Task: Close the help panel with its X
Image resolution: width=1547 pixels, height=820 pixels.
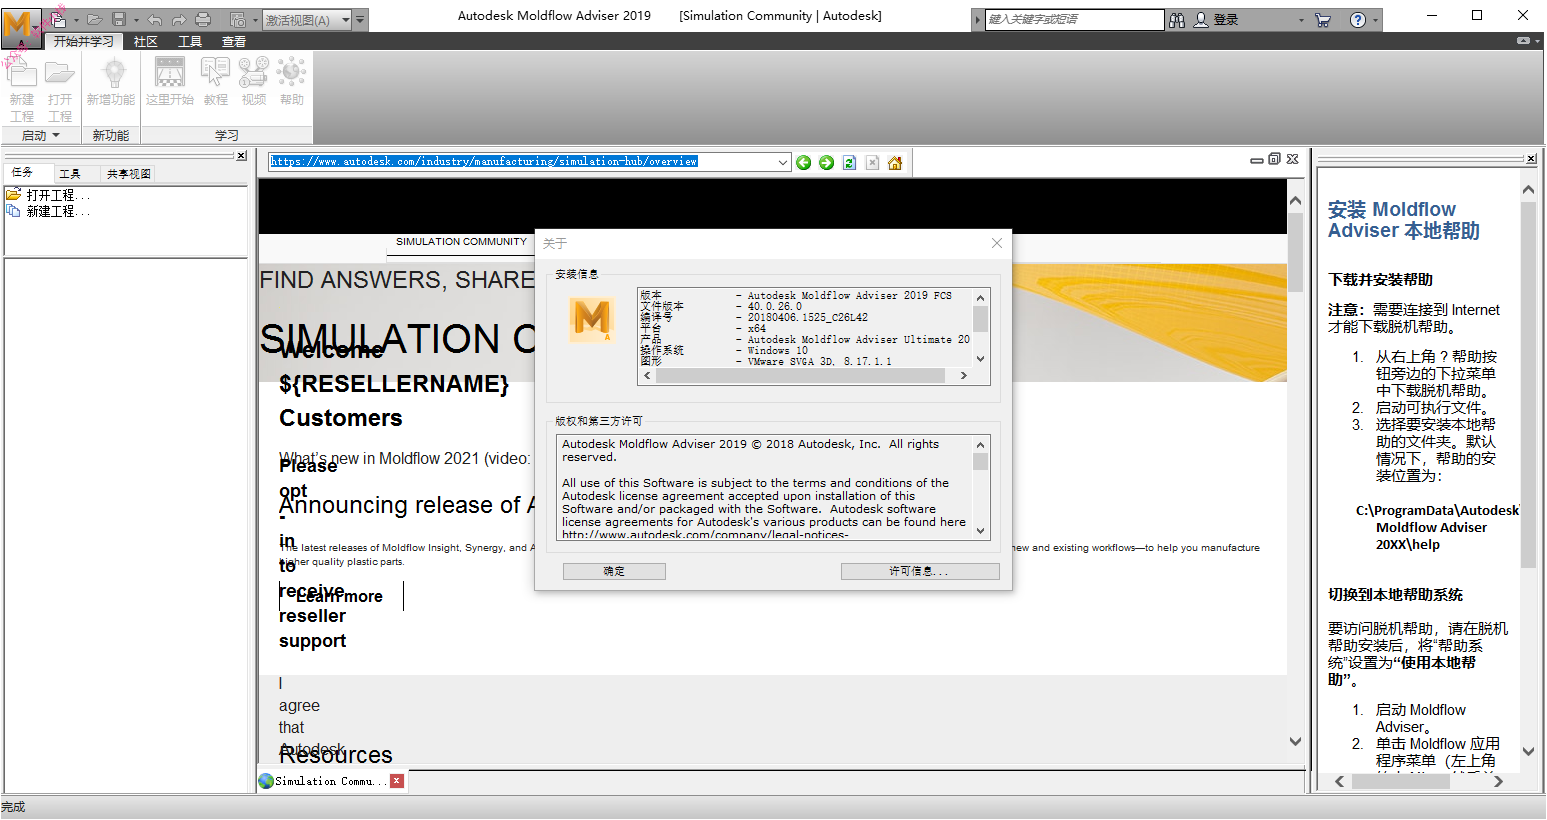Action: [x=1531, y=158]
